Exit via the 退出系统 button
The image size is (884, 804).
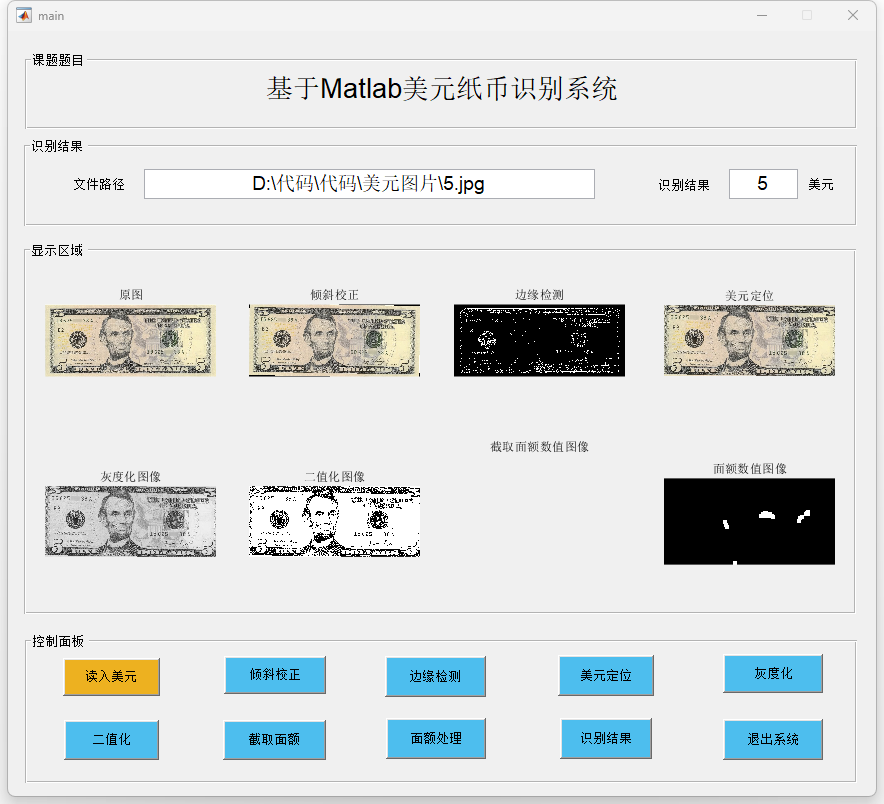point(773,740)
